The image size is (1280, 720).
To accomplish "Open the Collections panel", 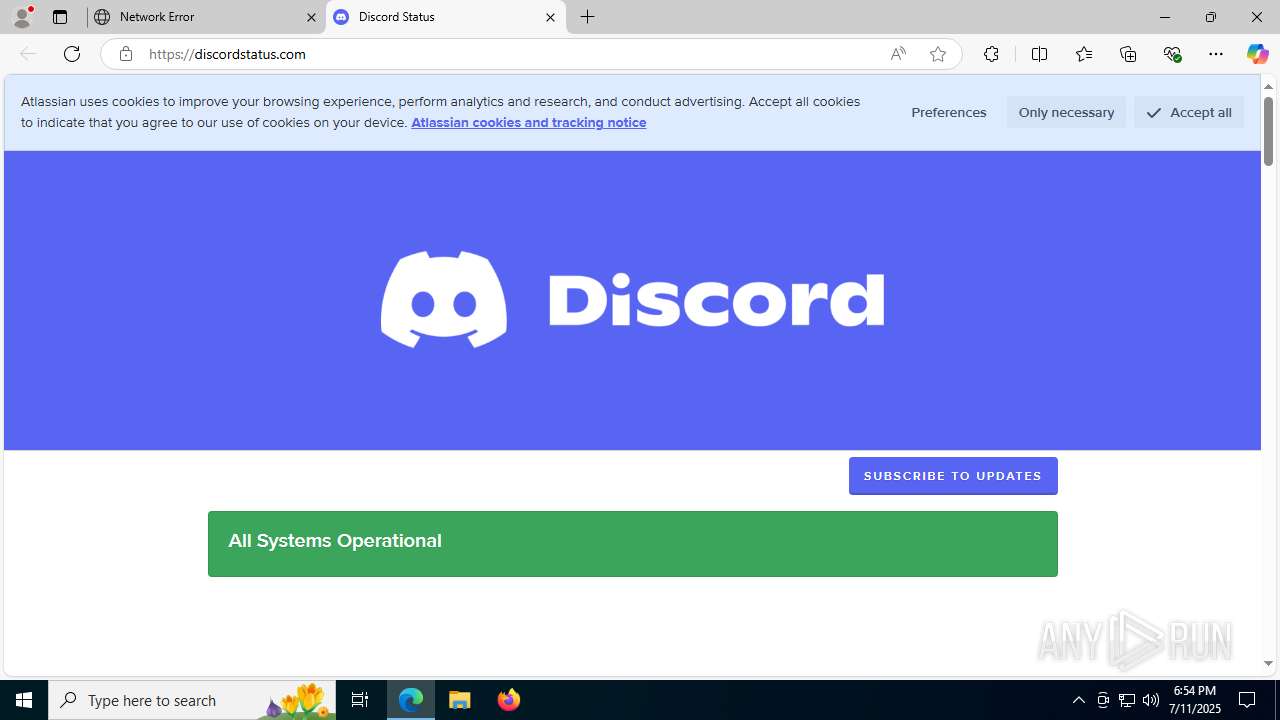I will pyautogui.click(x=1128, y=54).
